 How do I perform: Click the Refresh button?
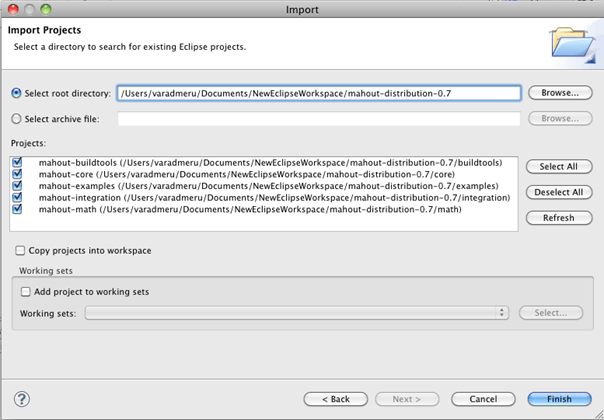tap(559, 218)
